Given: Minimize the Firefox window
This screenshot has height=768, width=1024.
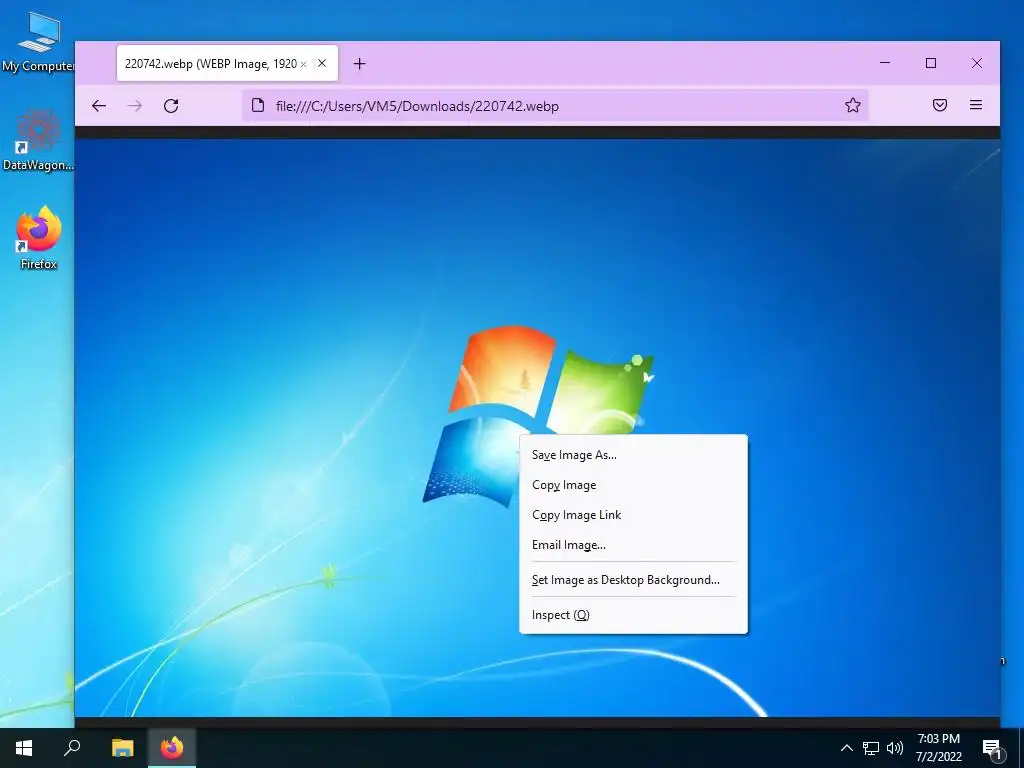Looking at the screenshot, I should tap(885, 63).
